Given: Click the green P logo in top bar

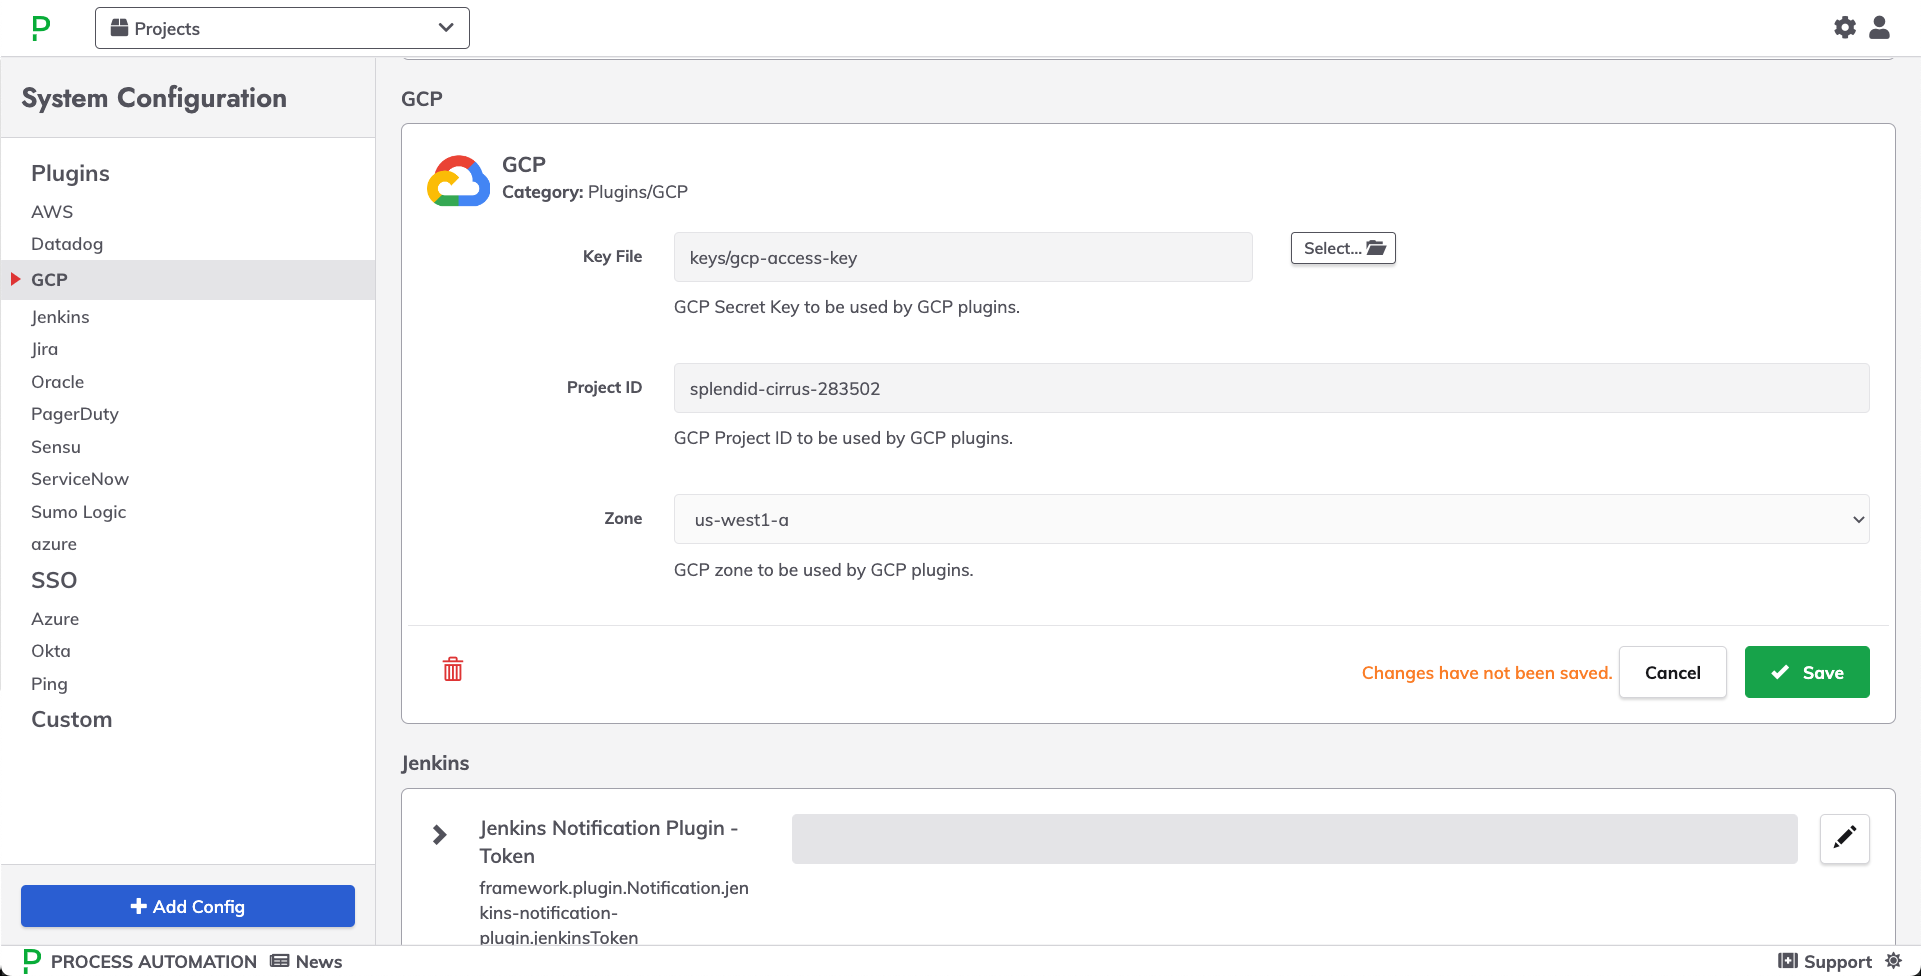Looking at the screenshot, I should 41,28.
